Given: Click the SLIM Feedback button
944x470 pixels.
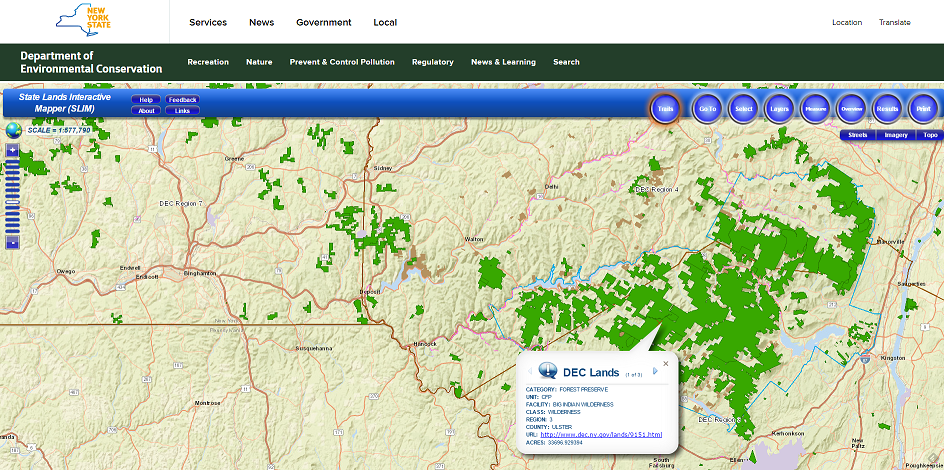Looking at the screenshot, I should 182,100.
